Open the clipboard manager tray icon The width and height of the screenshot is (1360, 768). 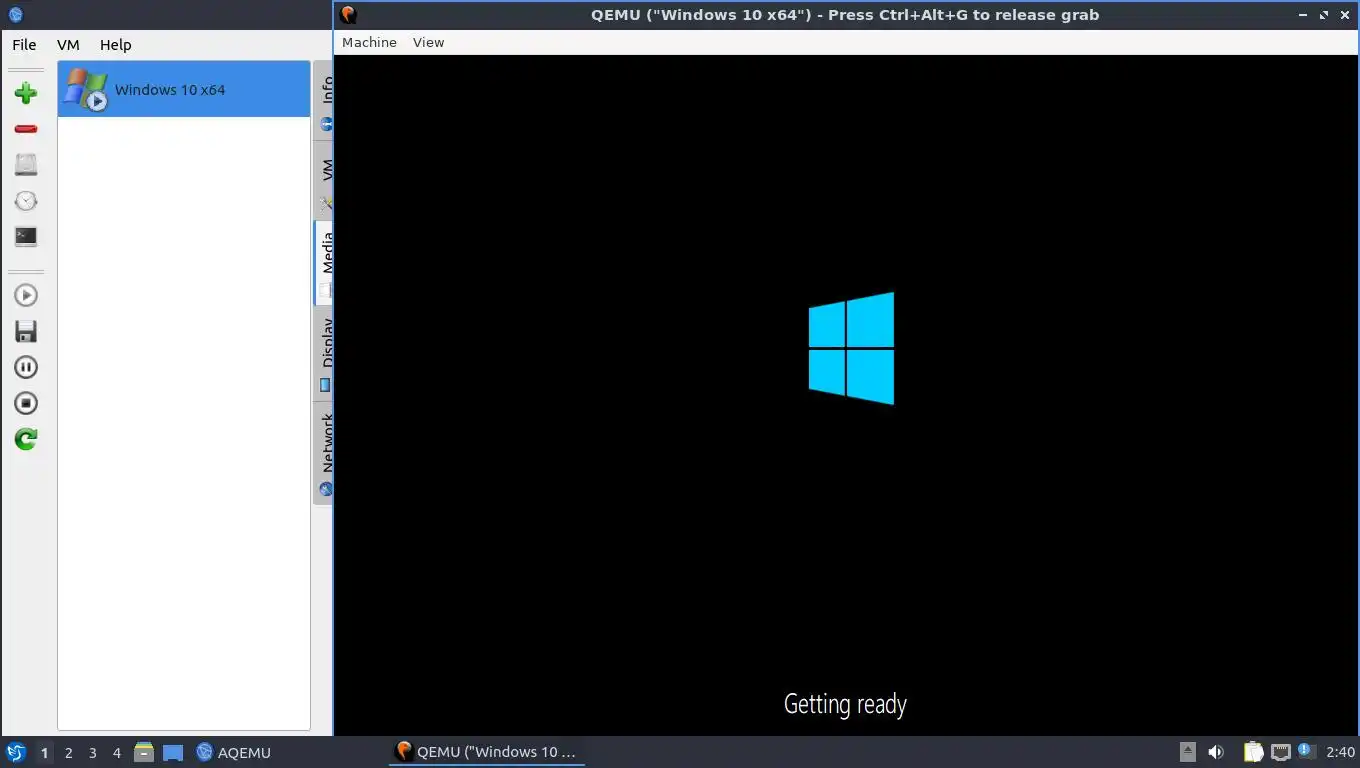point(1253,752)
